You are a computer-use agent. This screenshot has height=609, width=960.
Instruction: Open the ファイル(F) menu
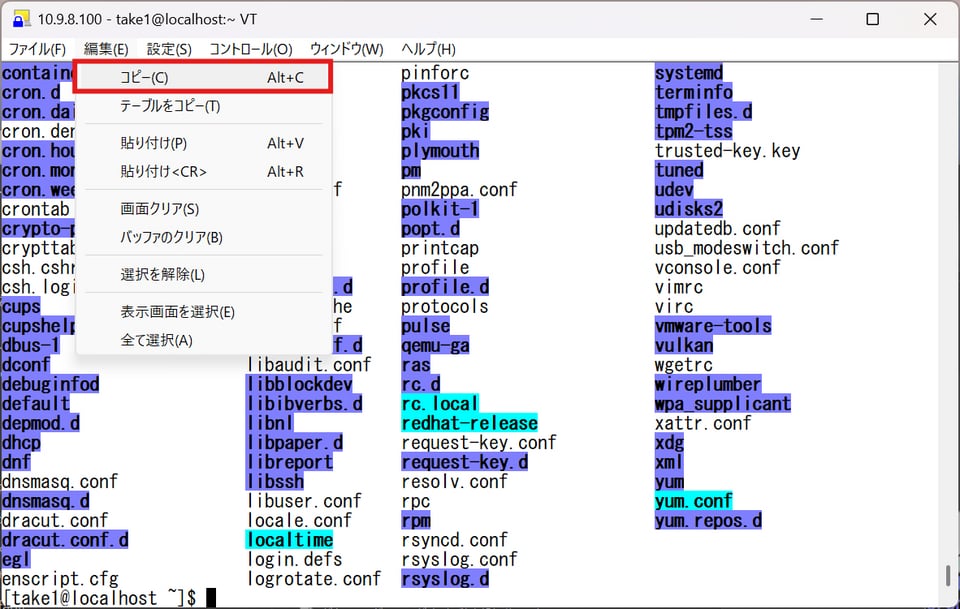coord(37,49)
